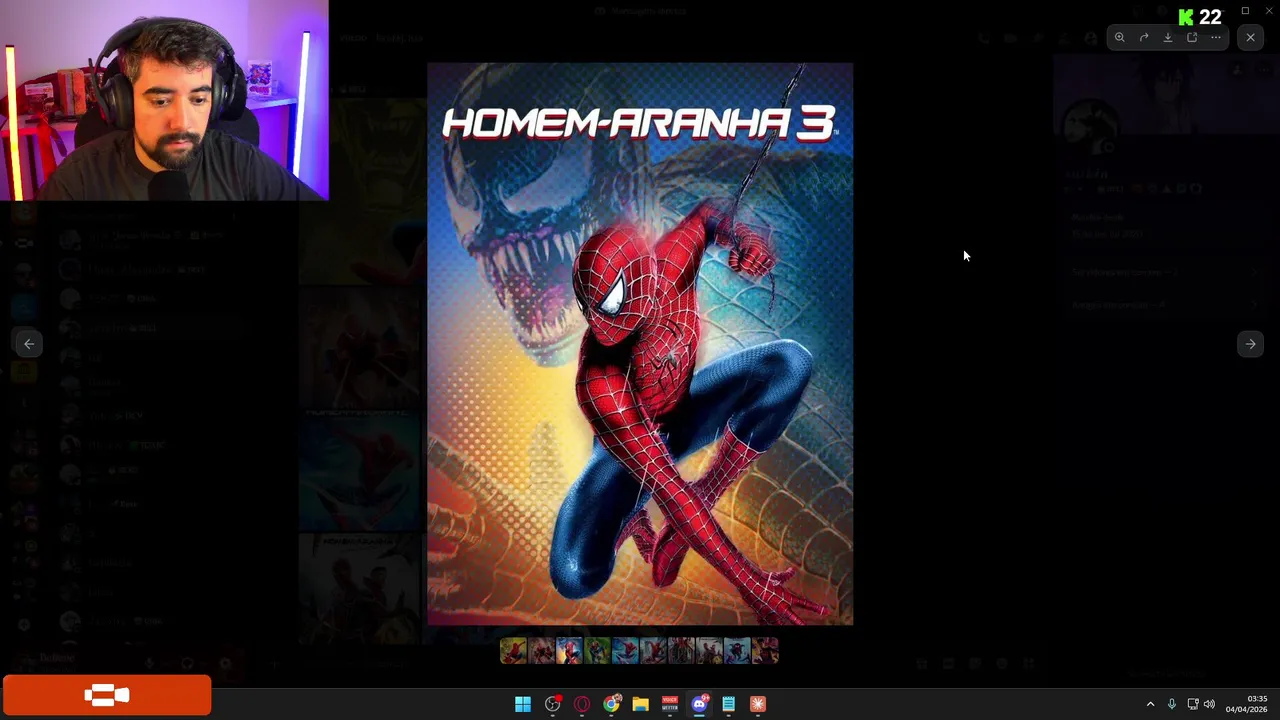
Task: Open the Notepad app from the taskbar
Action: pos(729,704)
